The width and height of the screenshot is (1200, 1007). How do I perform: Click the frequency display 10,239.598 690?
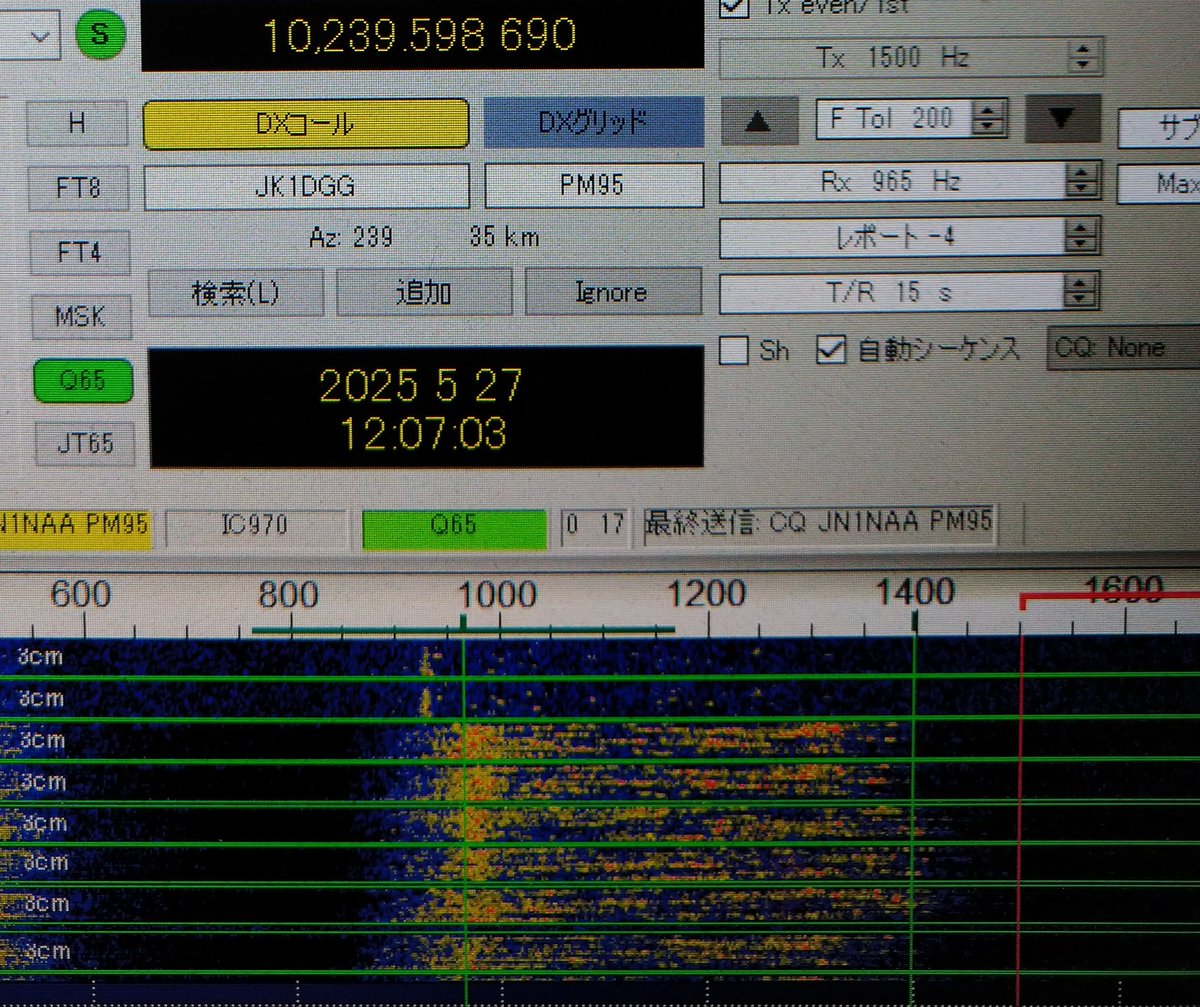[422, 35]
